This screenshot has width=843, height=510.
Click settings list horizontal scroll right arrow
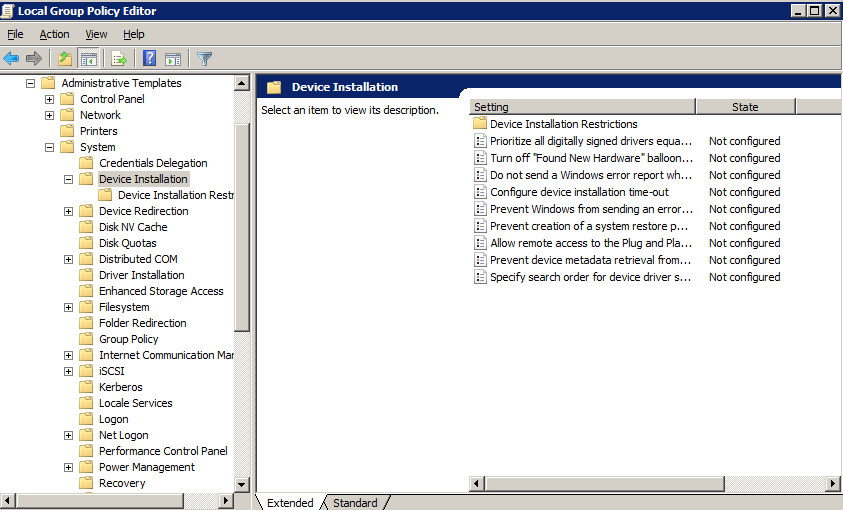coord(833,484)
